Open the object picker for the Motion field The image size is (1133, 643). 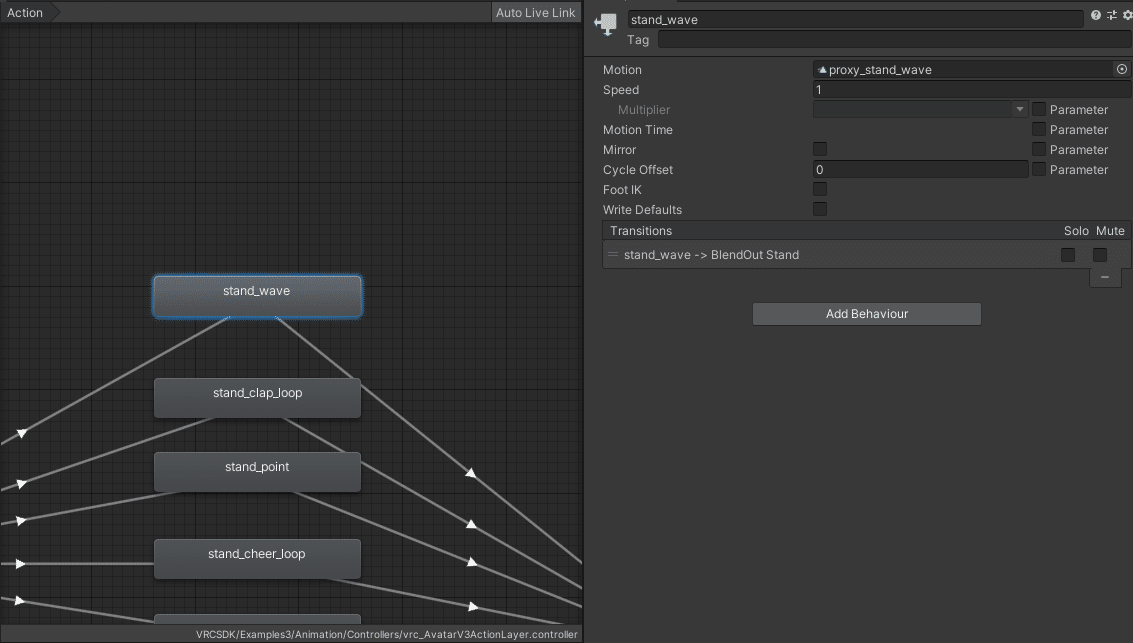(x=1121, y=69)
